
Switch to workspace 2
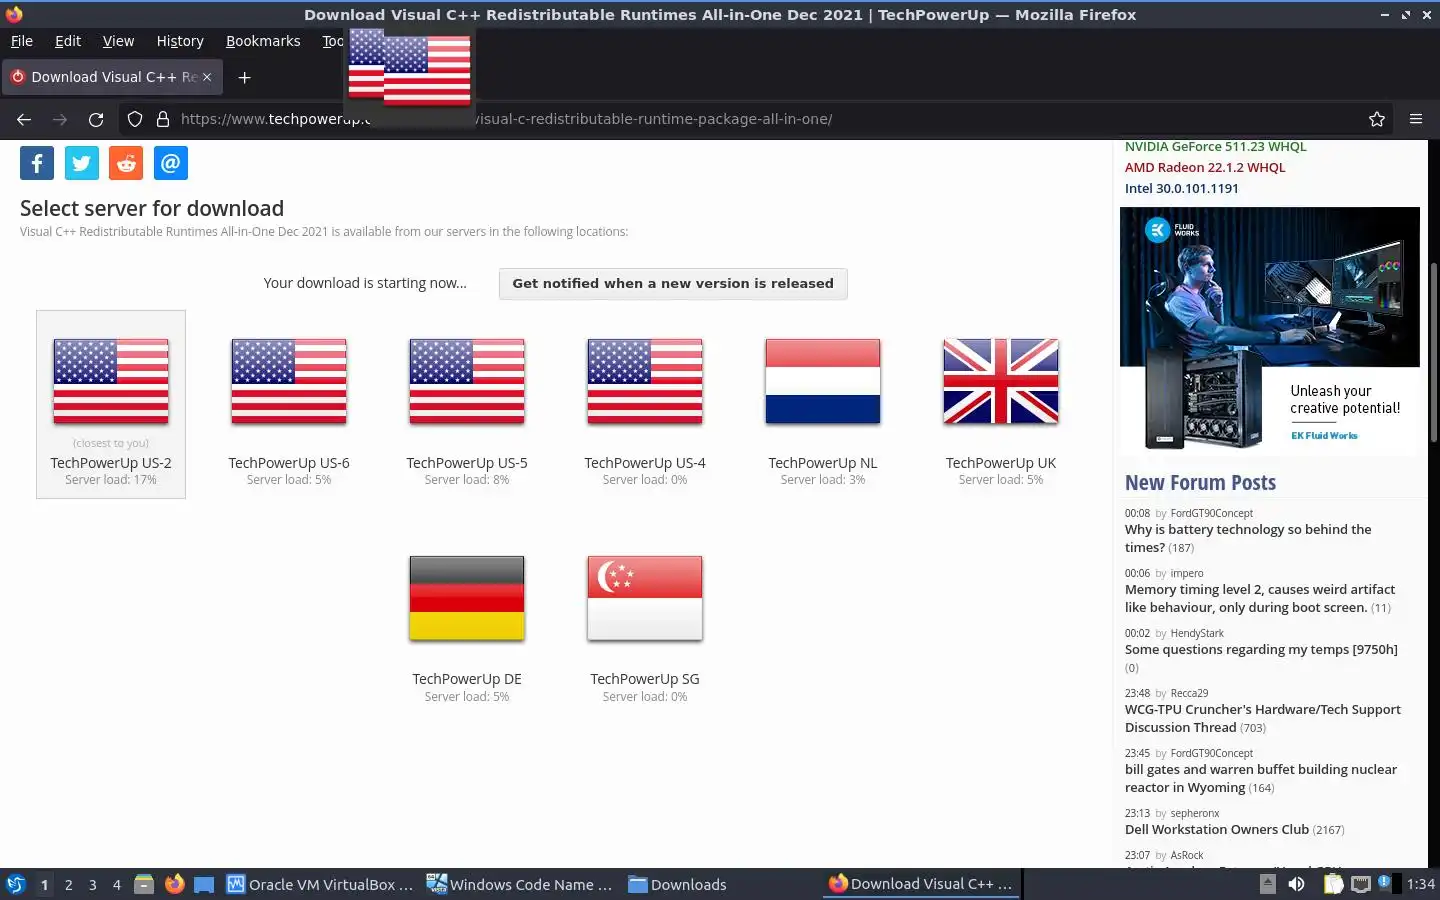point(68,885)
